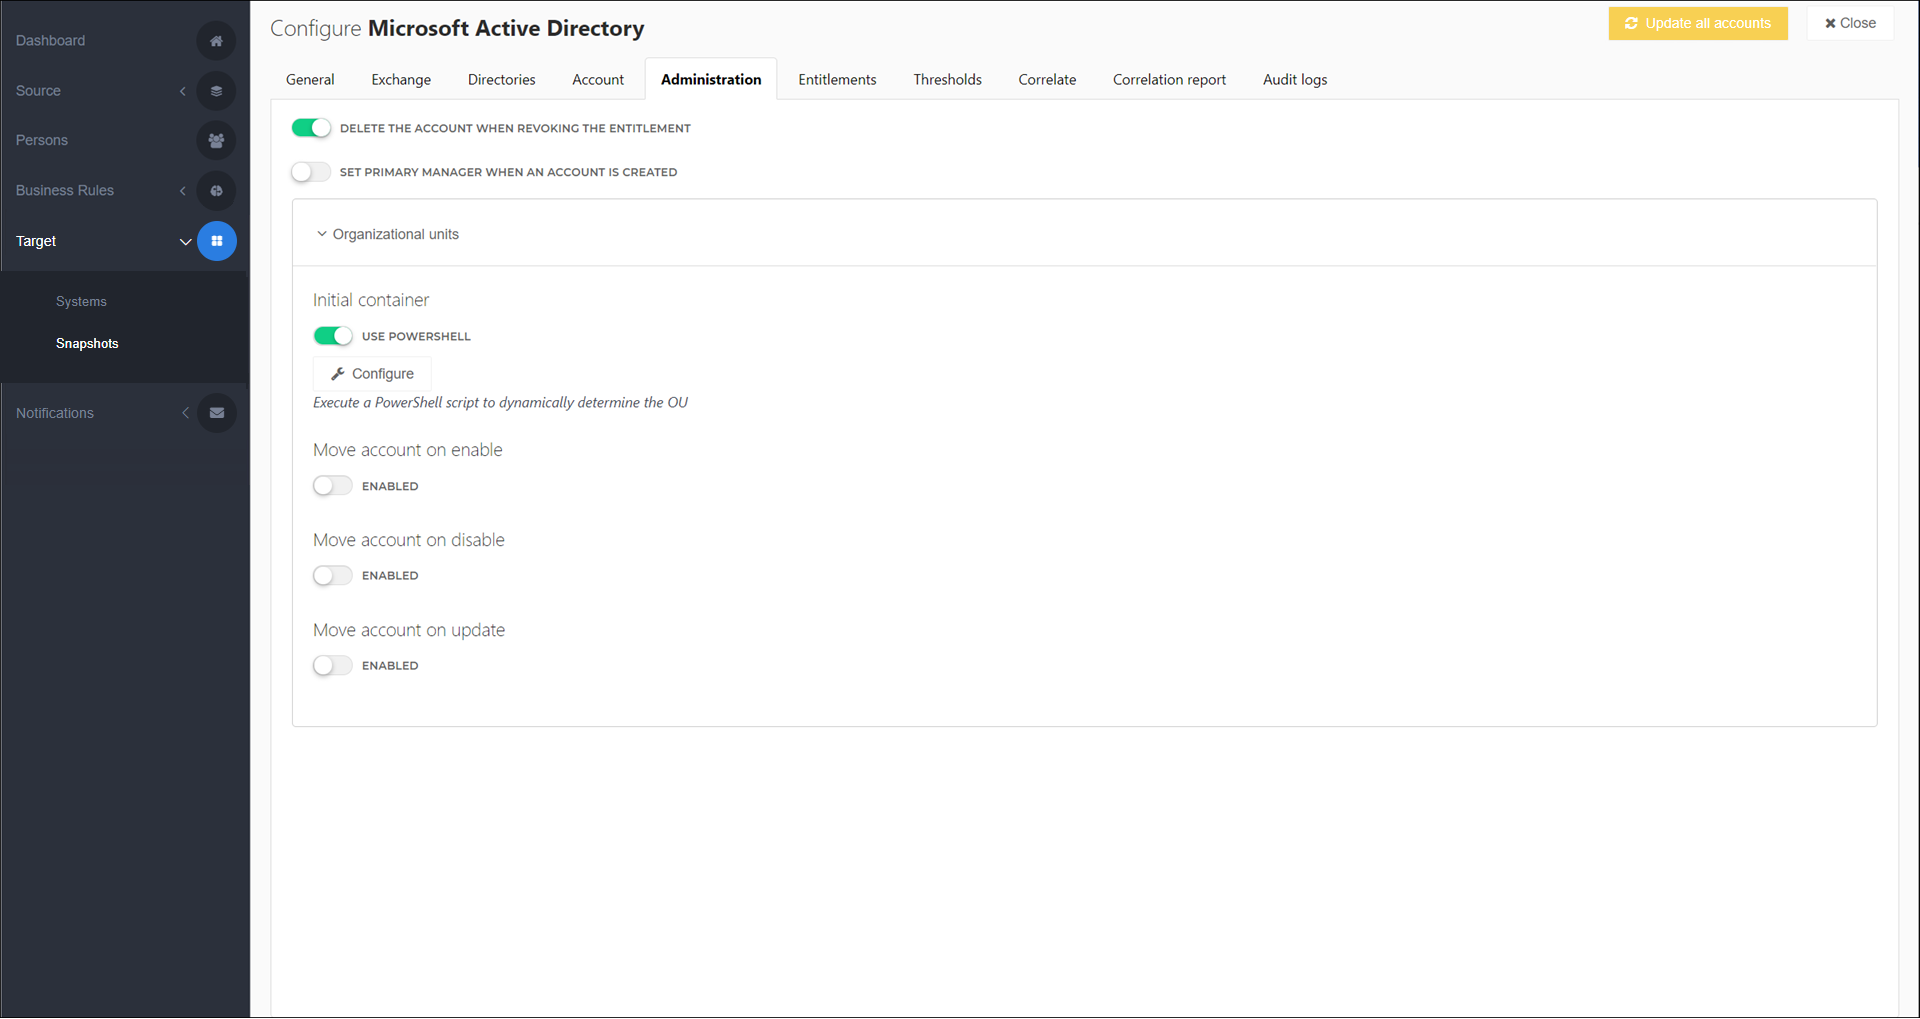Viewport: 1920px width, 1019px height.
Task: View the Correlation report tab
Action: 1169,80
